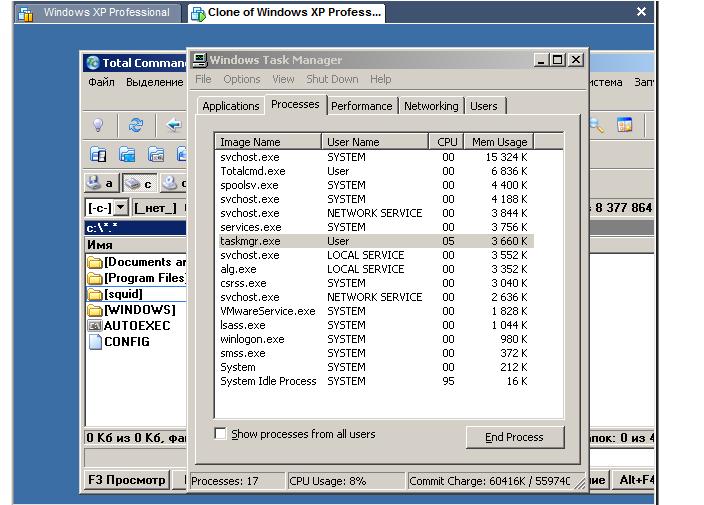Select [squid] folder in Total Commander

[x=136, y=294]
